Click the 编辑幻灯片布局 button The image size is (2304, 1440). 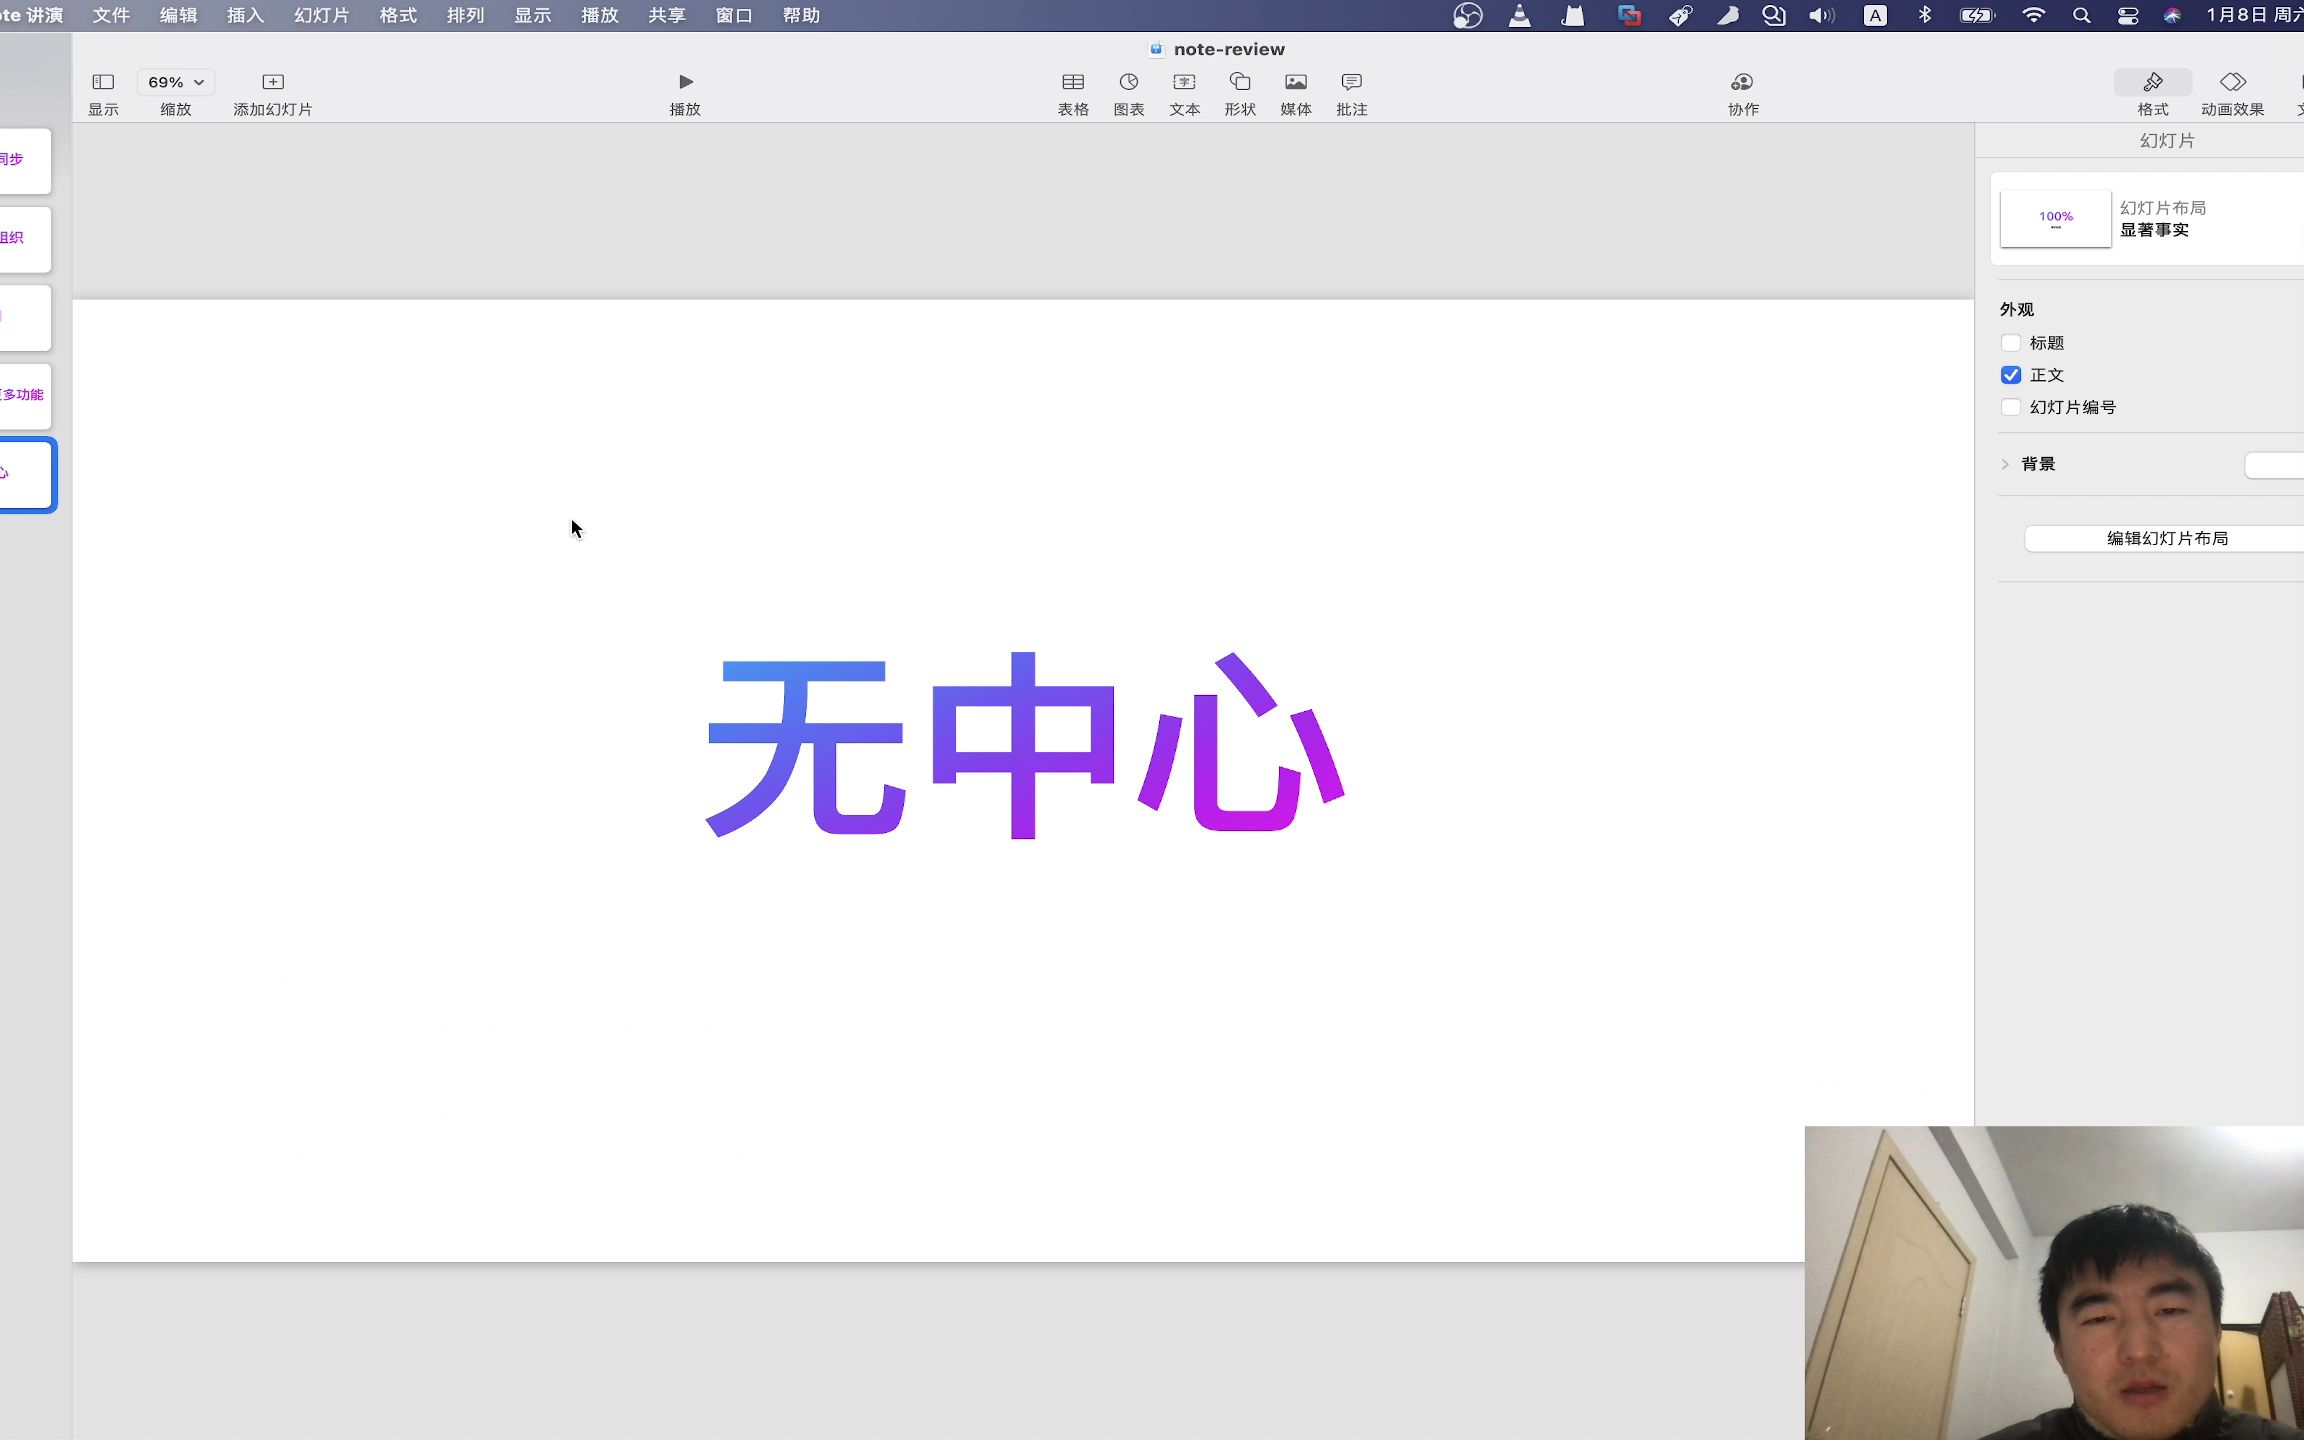coord(2166,538)
